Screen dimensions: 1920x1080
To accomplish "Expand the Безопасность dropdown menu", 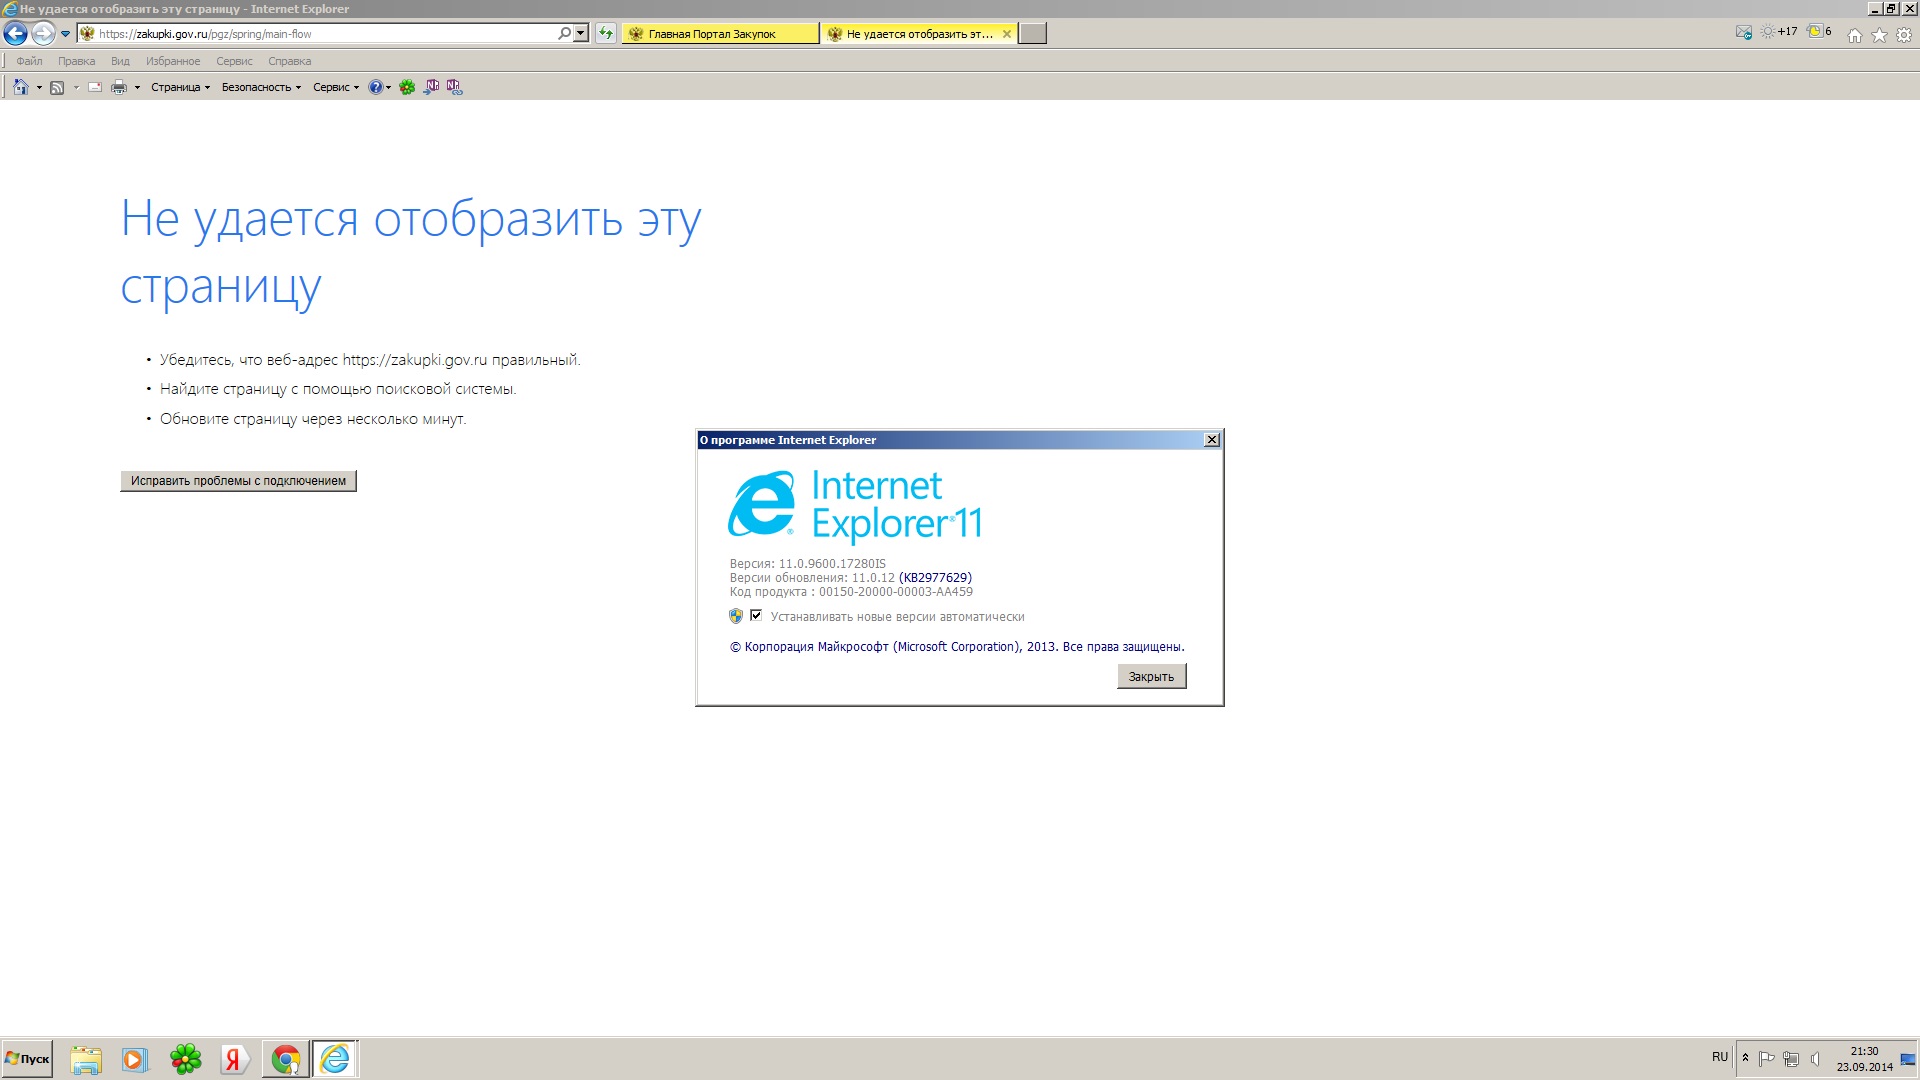I will [x=261, y=87].
